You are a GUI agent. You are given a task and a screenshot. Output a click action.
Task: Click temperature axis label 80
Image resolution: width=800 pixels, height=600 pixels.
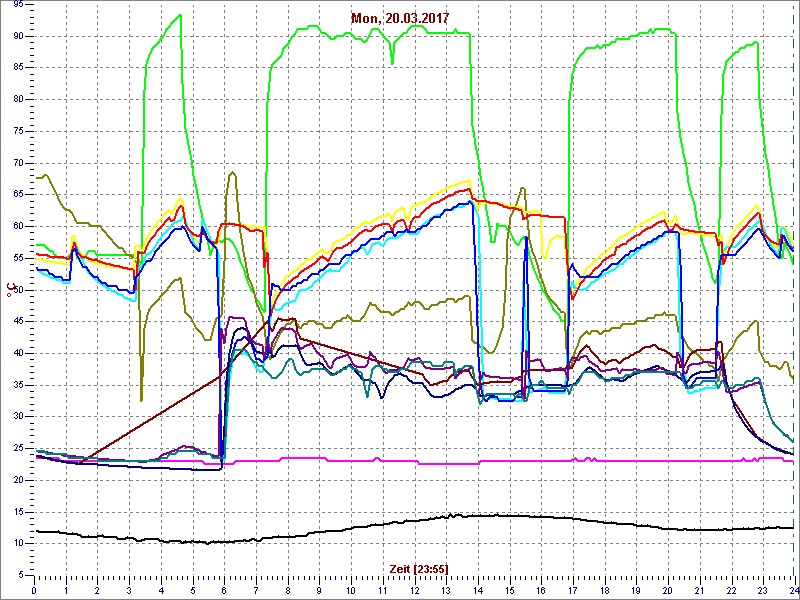click(18, 99)
